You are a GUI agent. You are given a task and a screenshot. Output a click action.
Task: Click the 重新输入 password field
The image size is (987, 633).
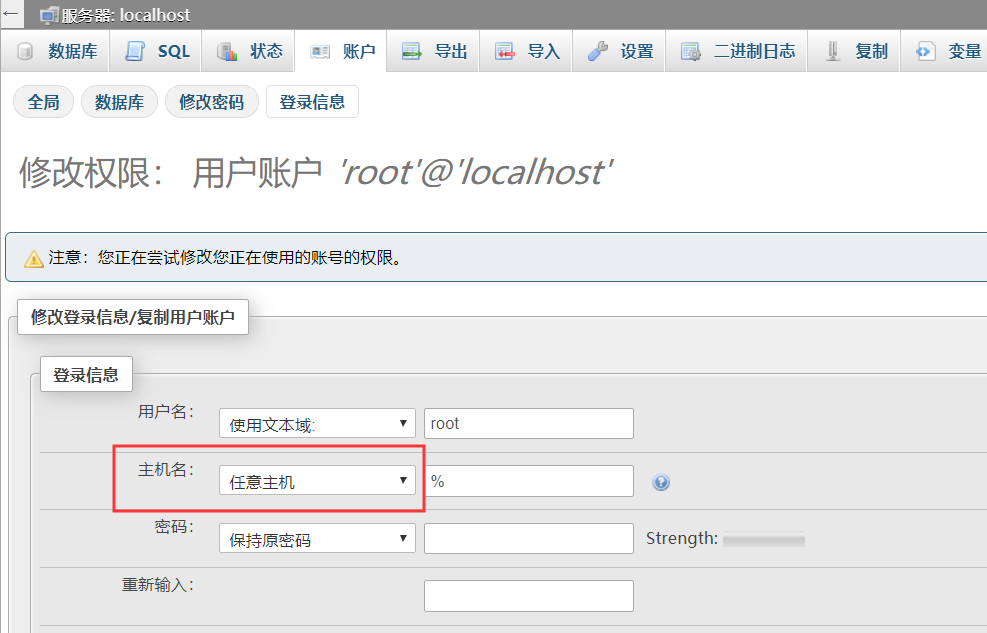tap(529, 596)
